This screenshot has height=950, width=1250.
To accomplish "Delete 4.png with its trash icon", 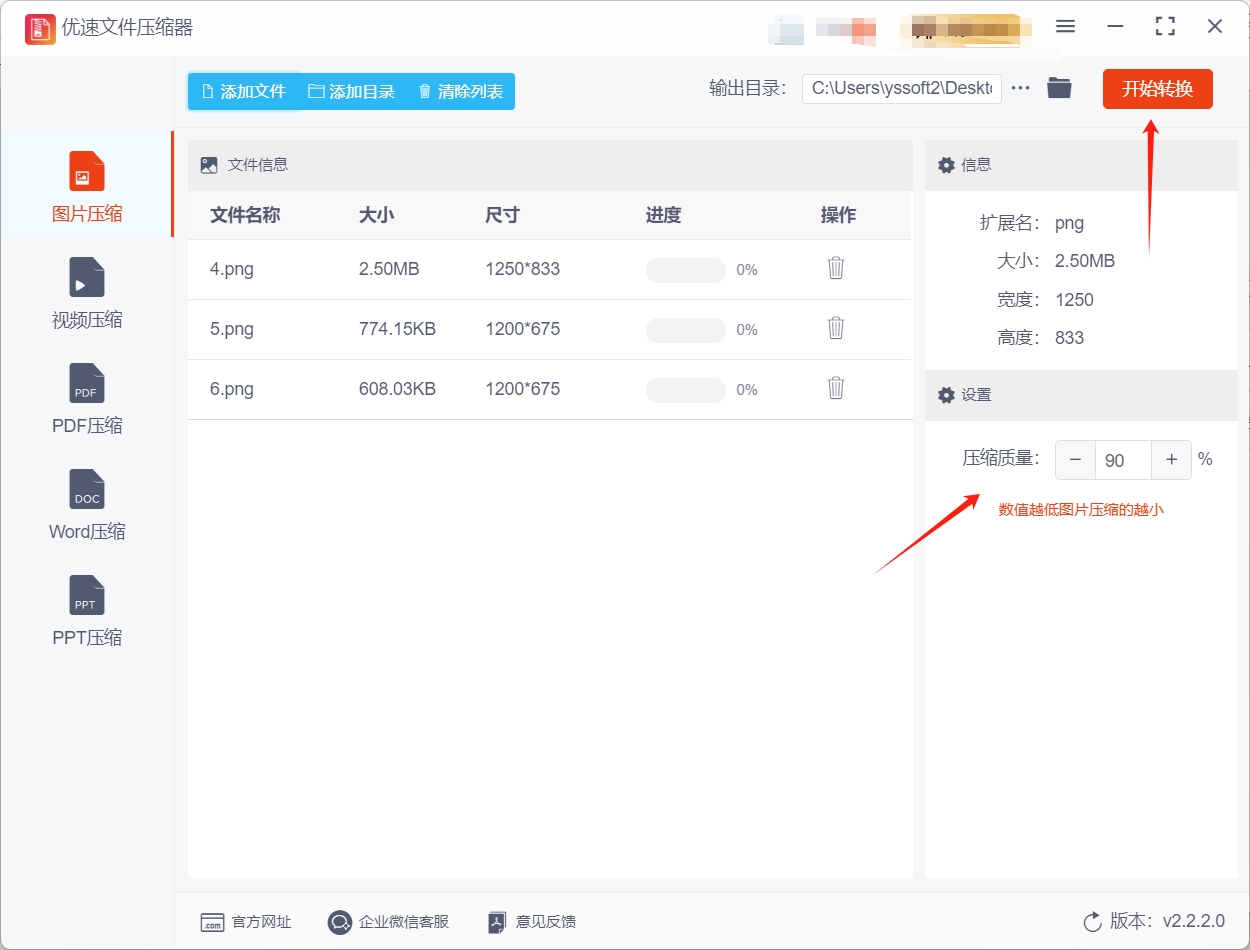I will (836, 268).
